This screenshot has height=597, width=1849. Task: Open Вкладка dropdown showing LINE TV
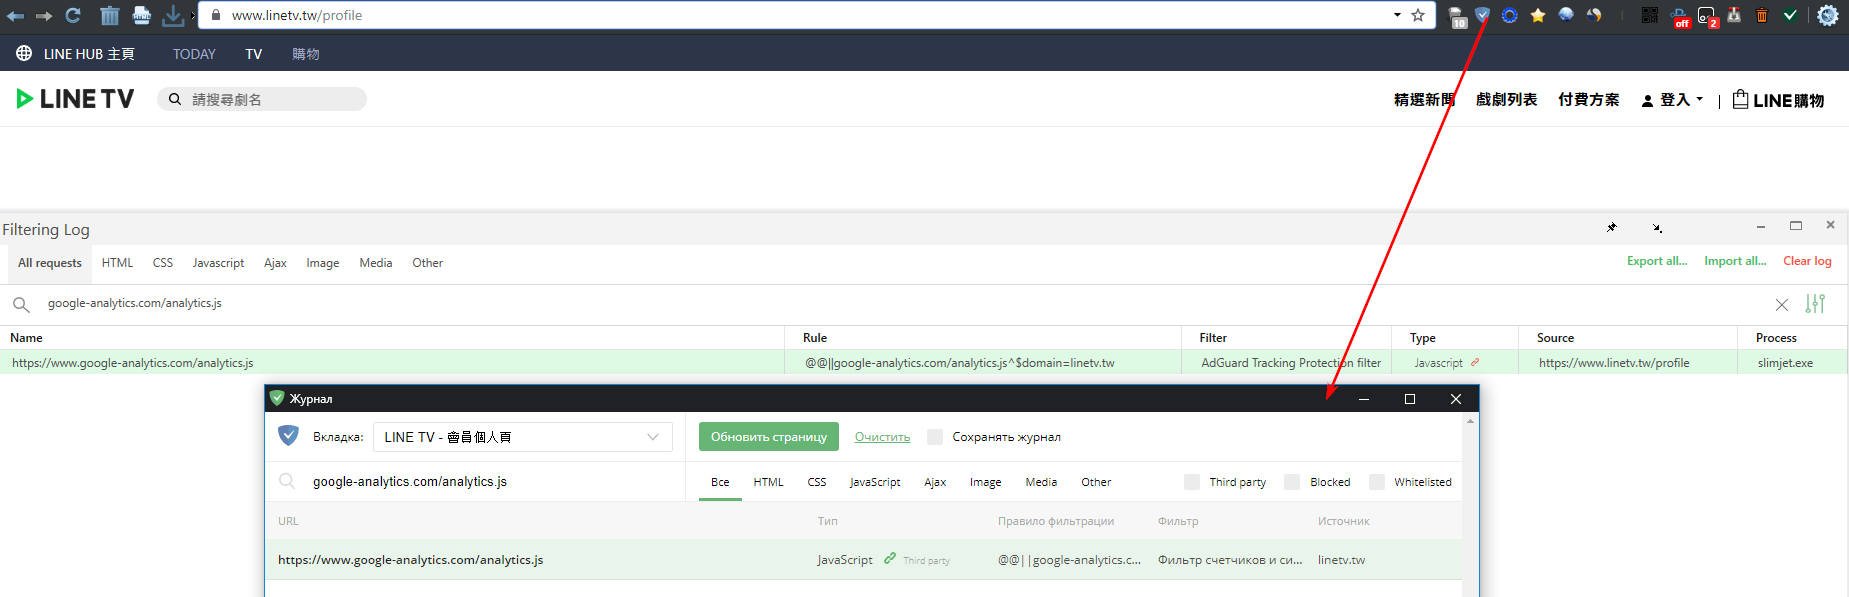[523, 437]
